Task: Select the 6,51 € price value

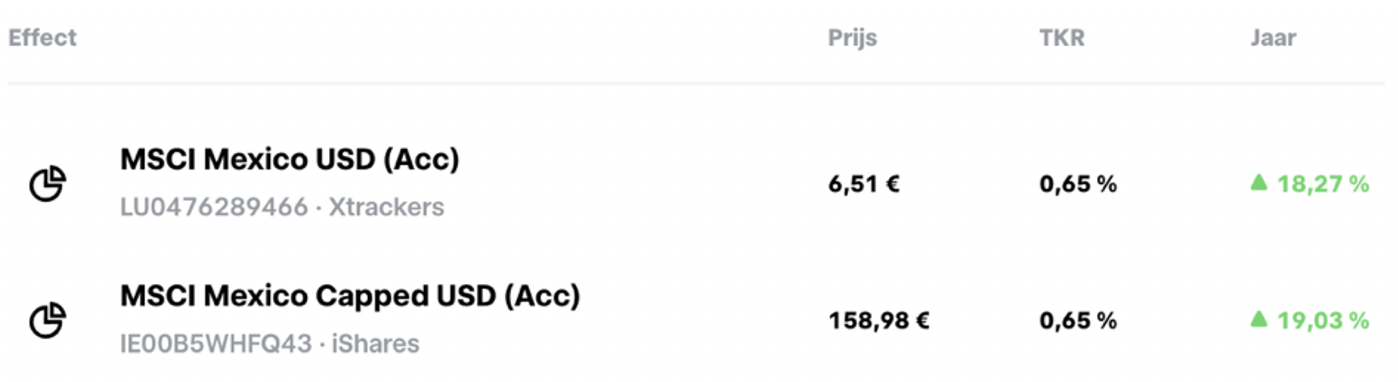Action: [864, 185]
